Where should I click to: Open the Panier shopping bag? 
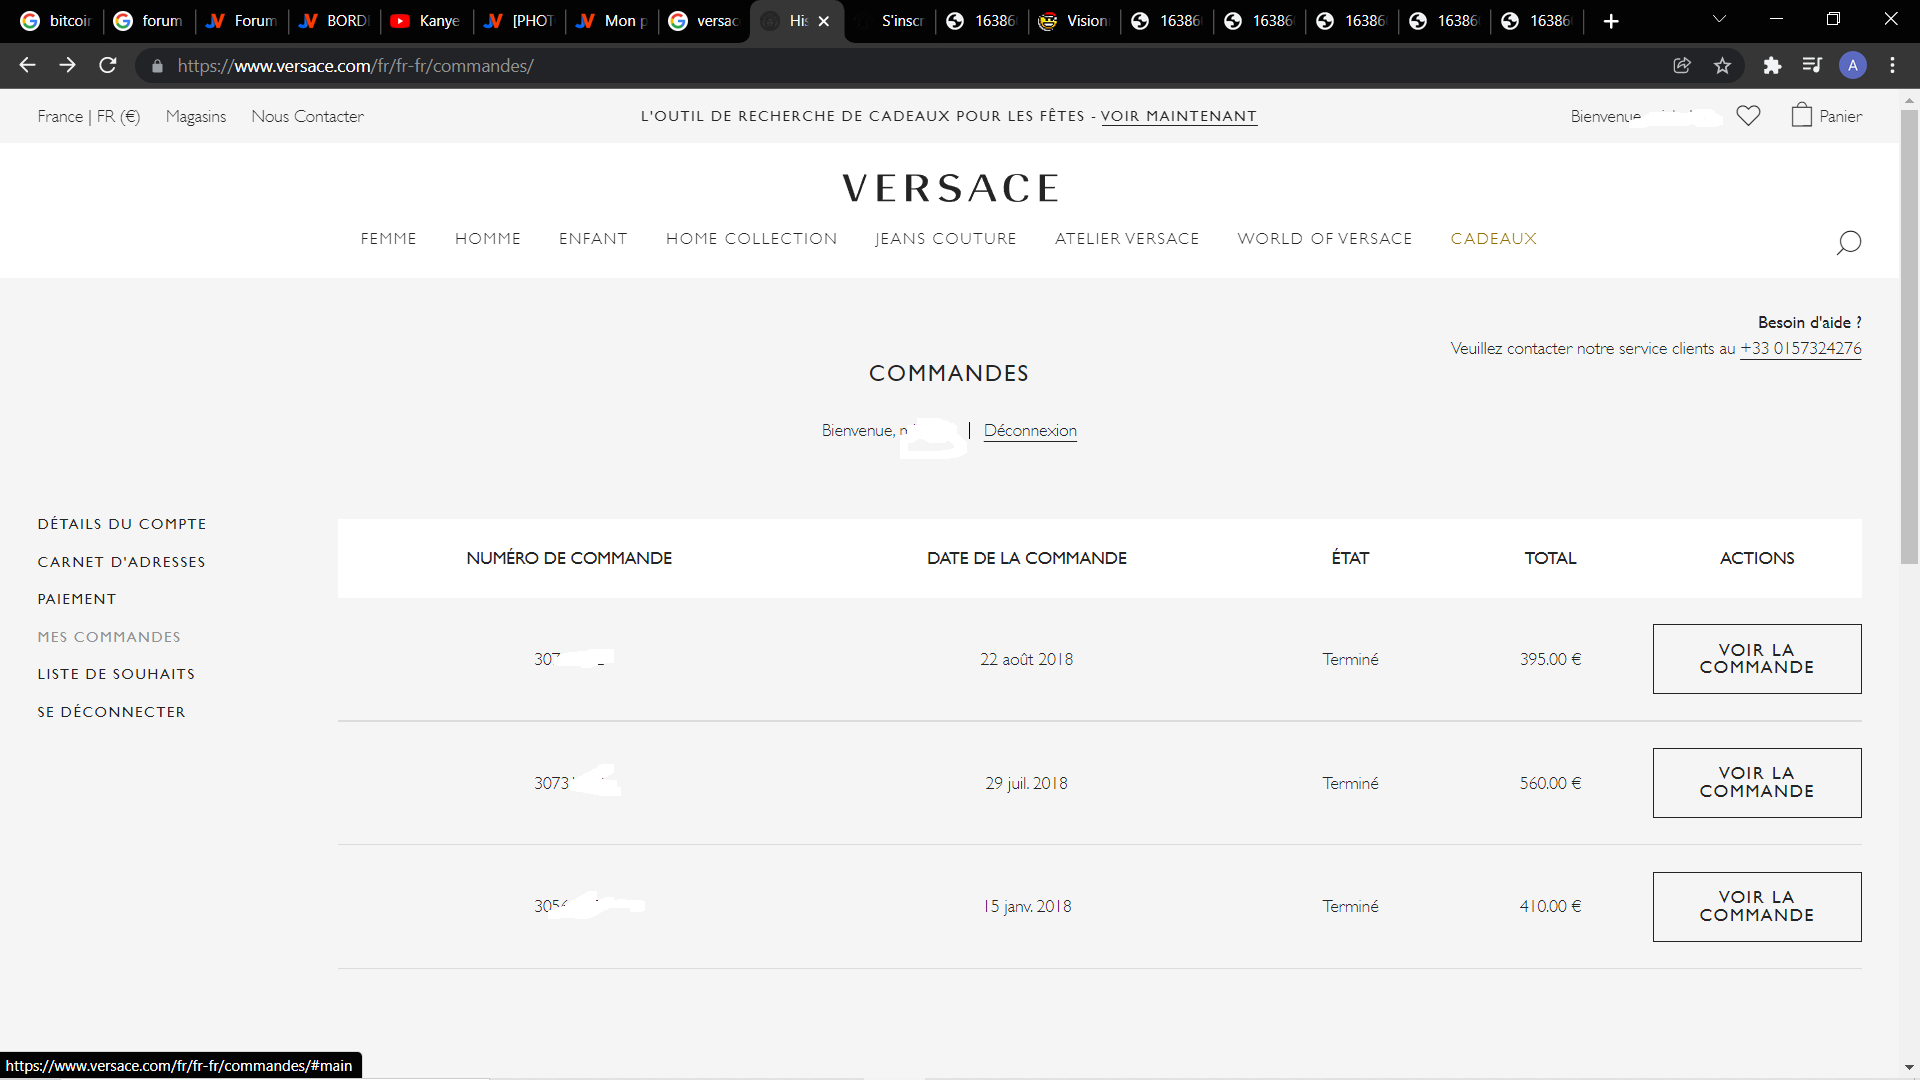(x=1826, y=116)
